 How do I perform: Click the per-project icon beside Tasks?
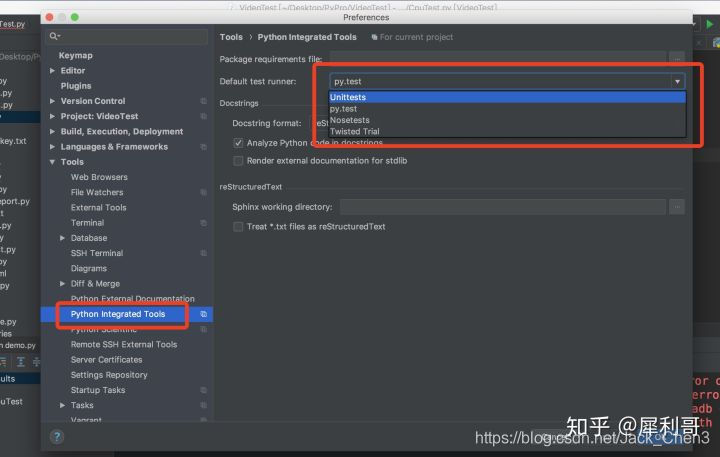tap(203, 405)
